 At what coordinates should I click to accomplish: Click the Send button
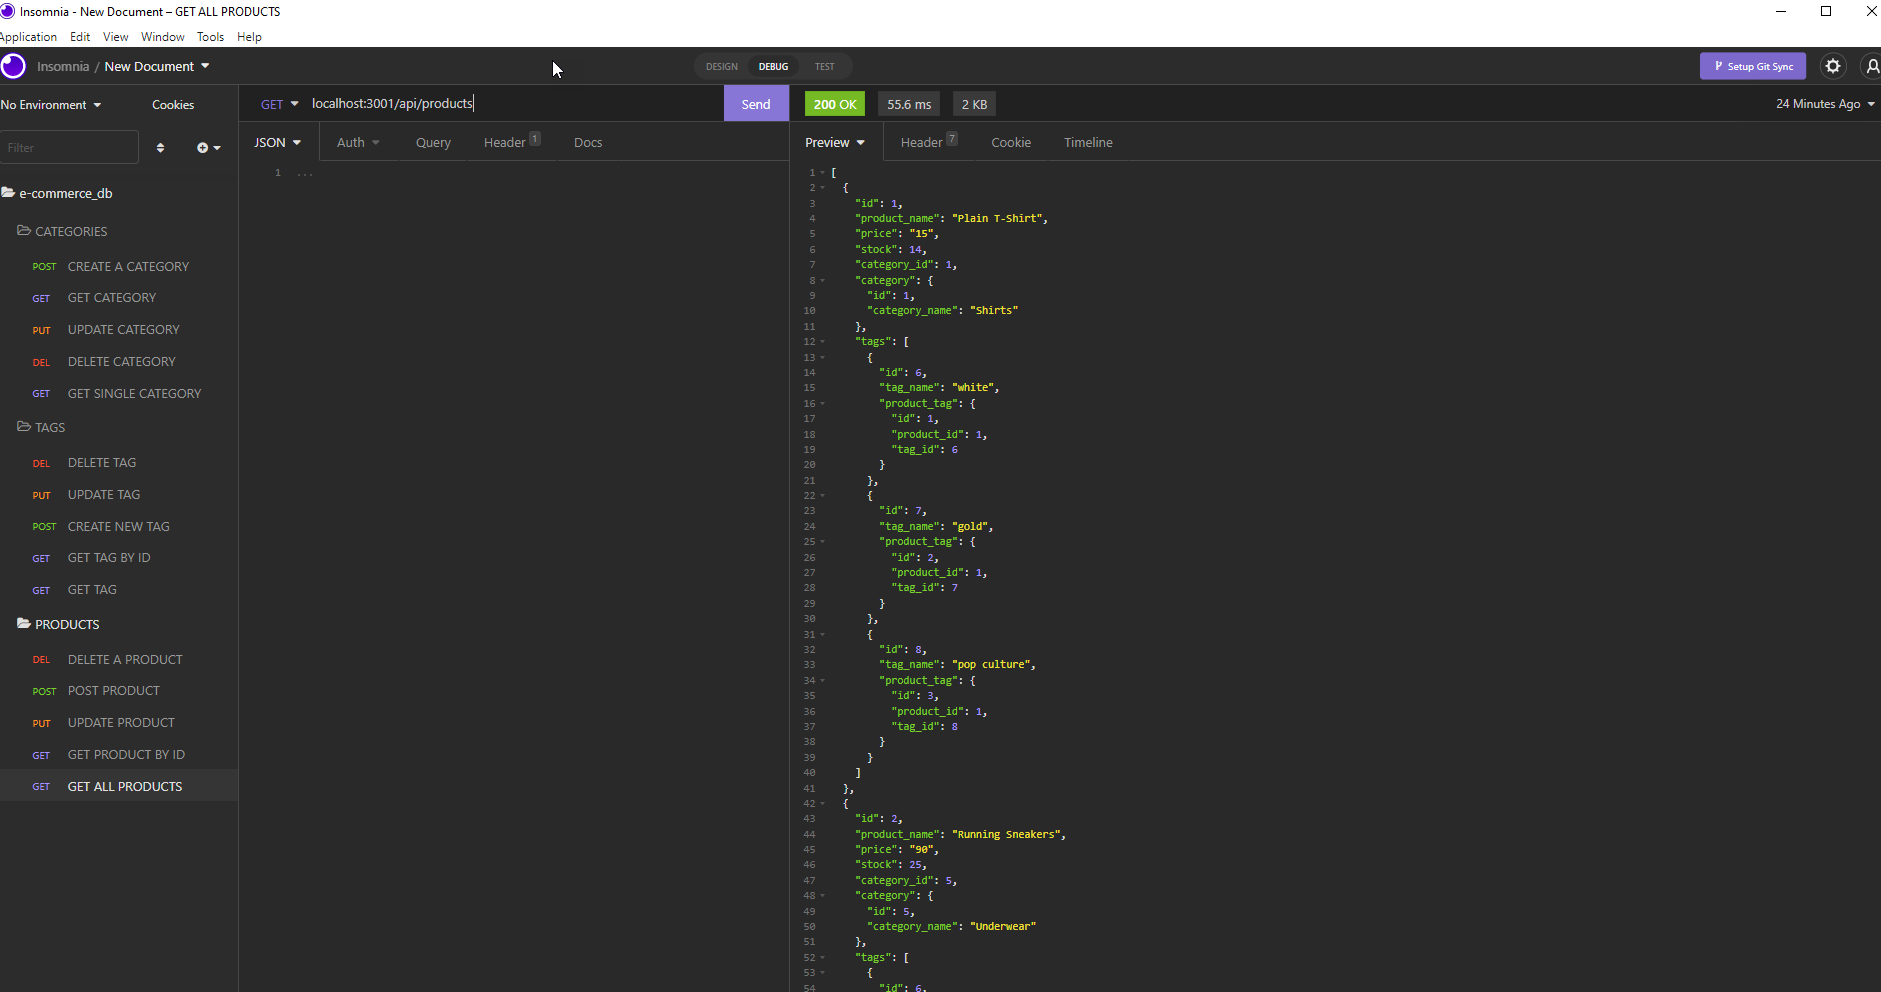(x=756, y=103)
